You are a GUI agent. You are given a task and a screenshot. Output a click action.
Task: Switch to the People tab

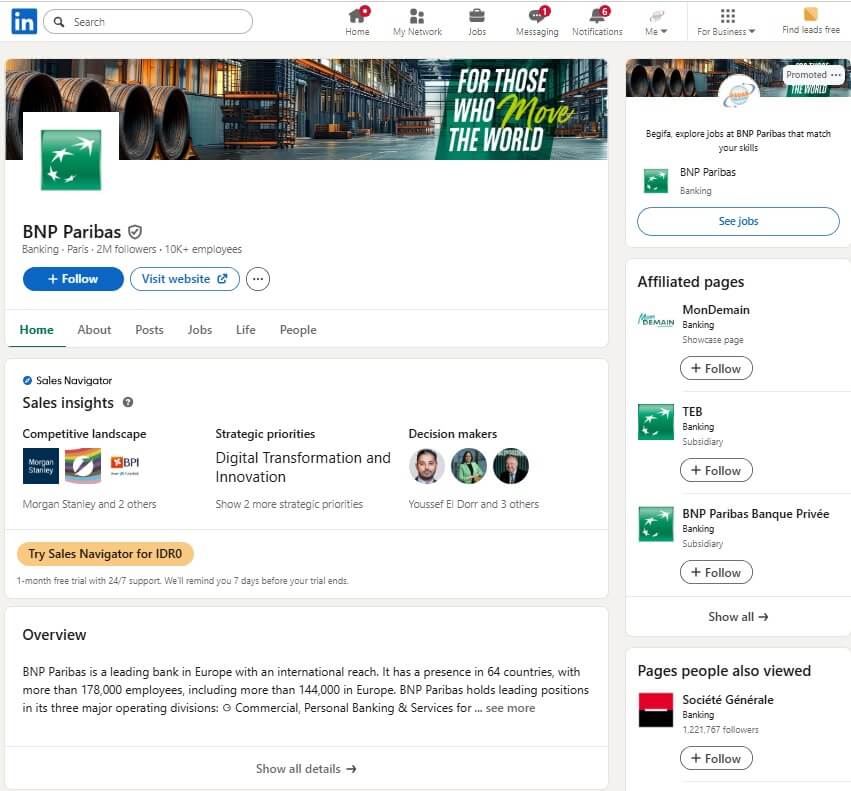point(298,330)
